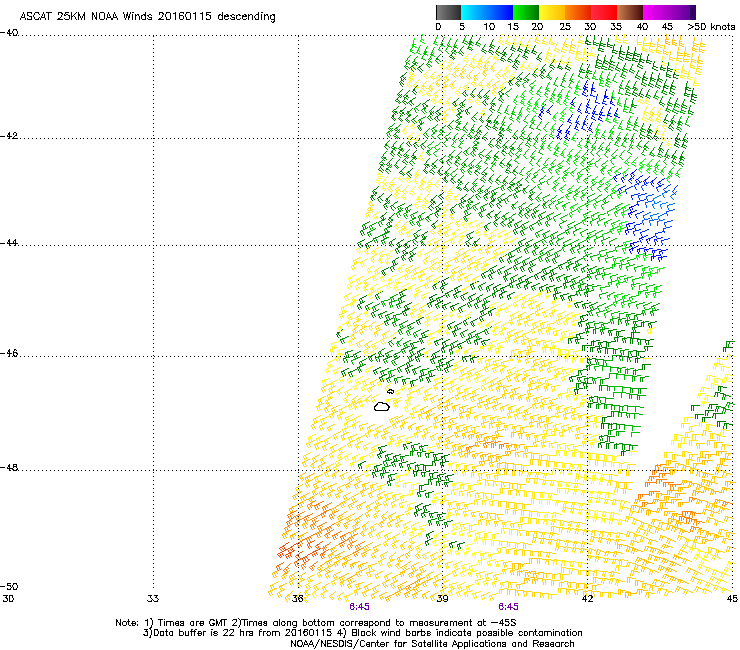Click the purple '6:45' time label between 39 and 42
The image size is (740, 650).
(508, 607)
